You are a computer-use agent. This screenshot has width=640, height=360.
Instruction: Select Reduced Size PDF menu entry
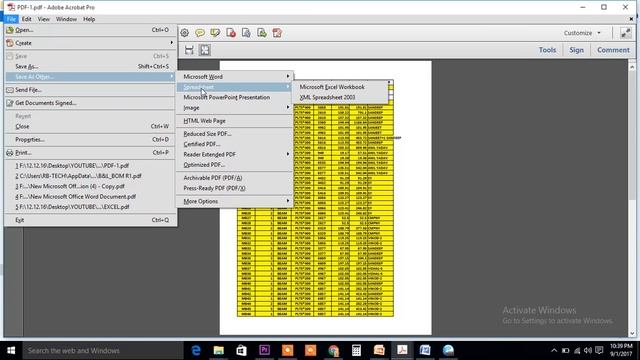pos(207,133)
